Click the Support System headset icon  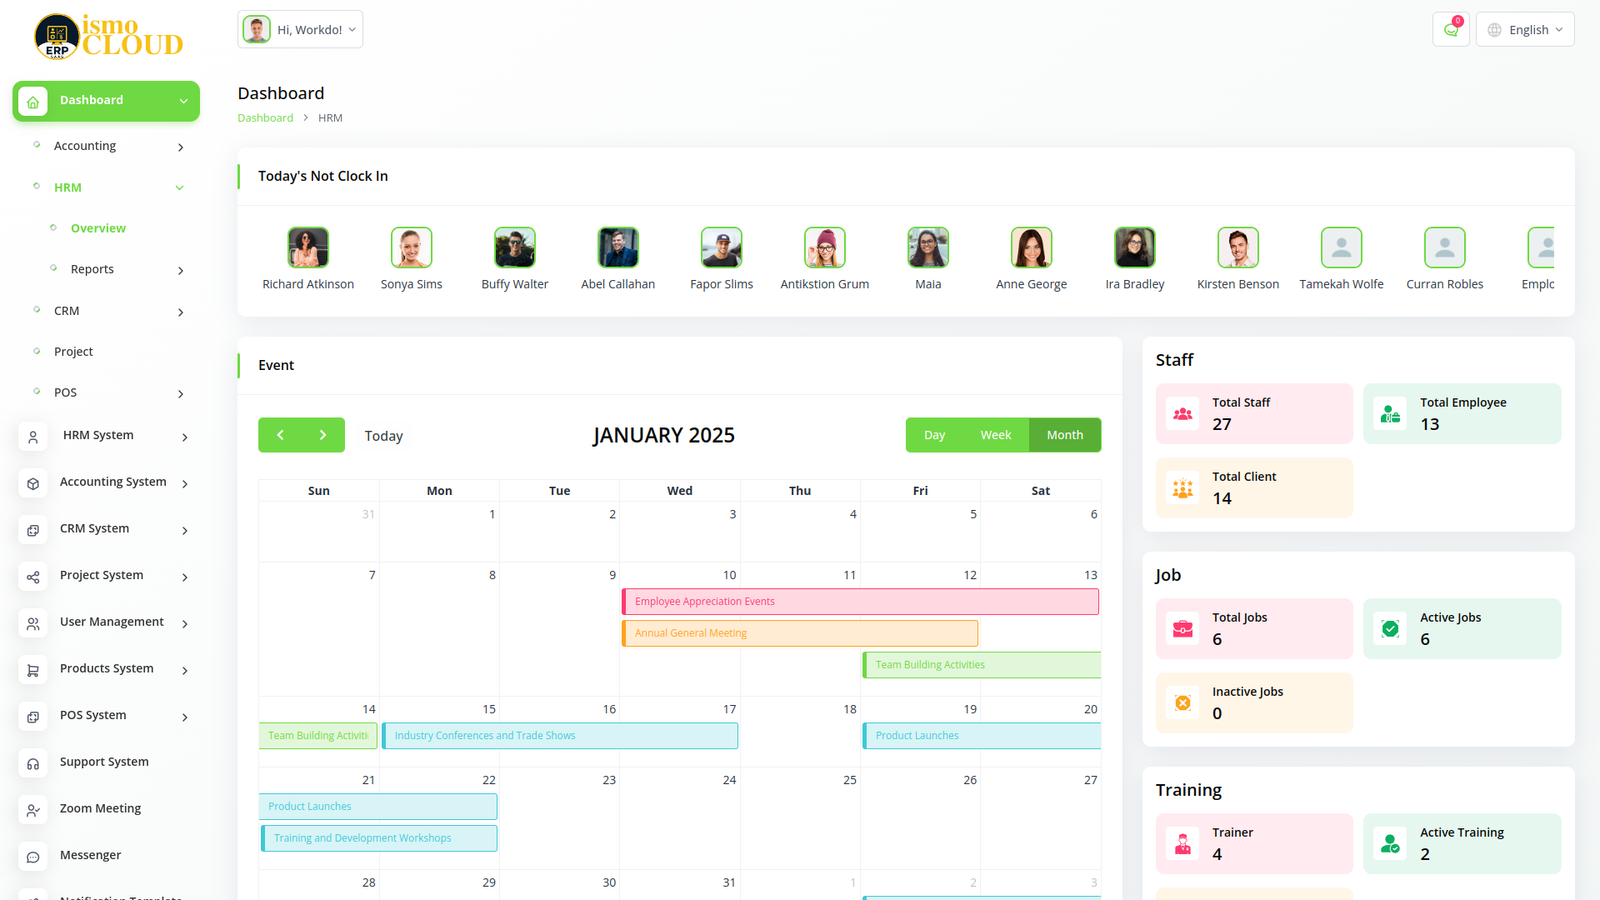(x=33, y=763)
